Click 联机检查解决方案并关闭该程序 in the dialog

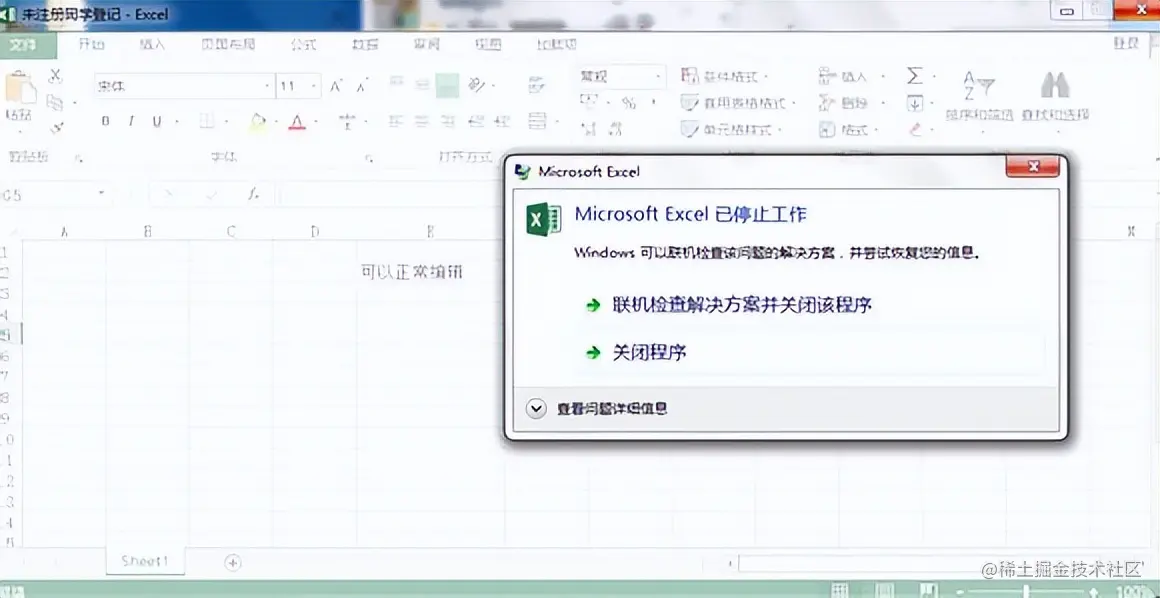[x=743, y=305]
